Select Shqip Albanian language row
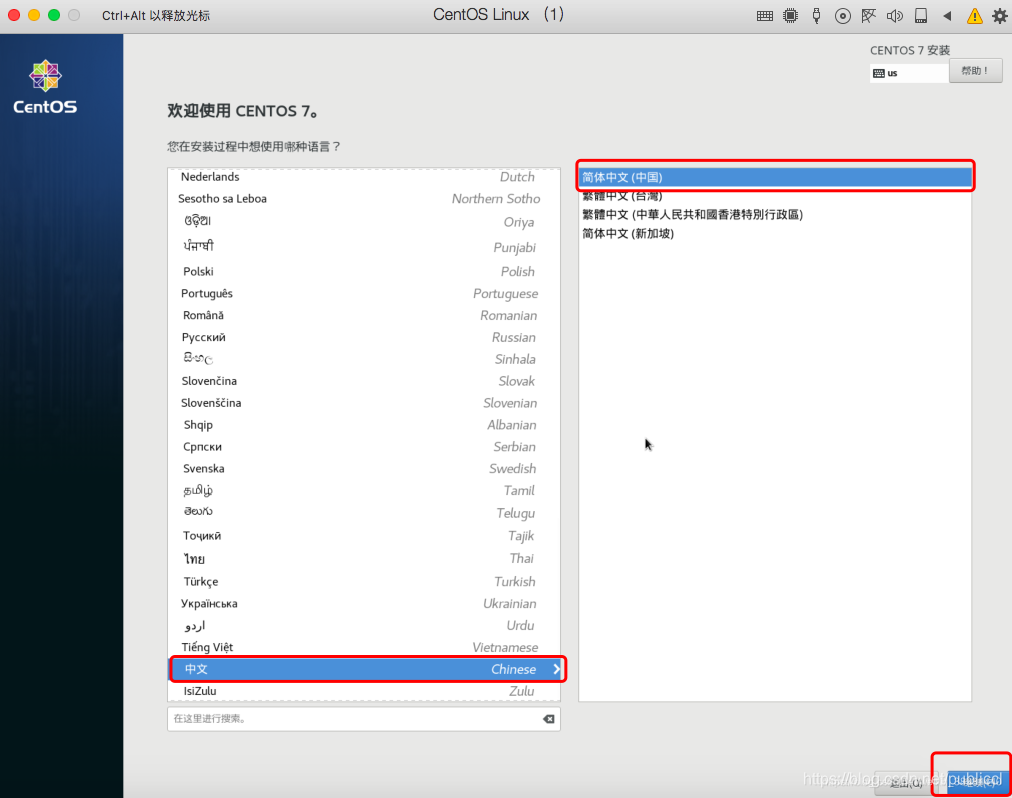 pyautogui.click(x=364, y=424)
